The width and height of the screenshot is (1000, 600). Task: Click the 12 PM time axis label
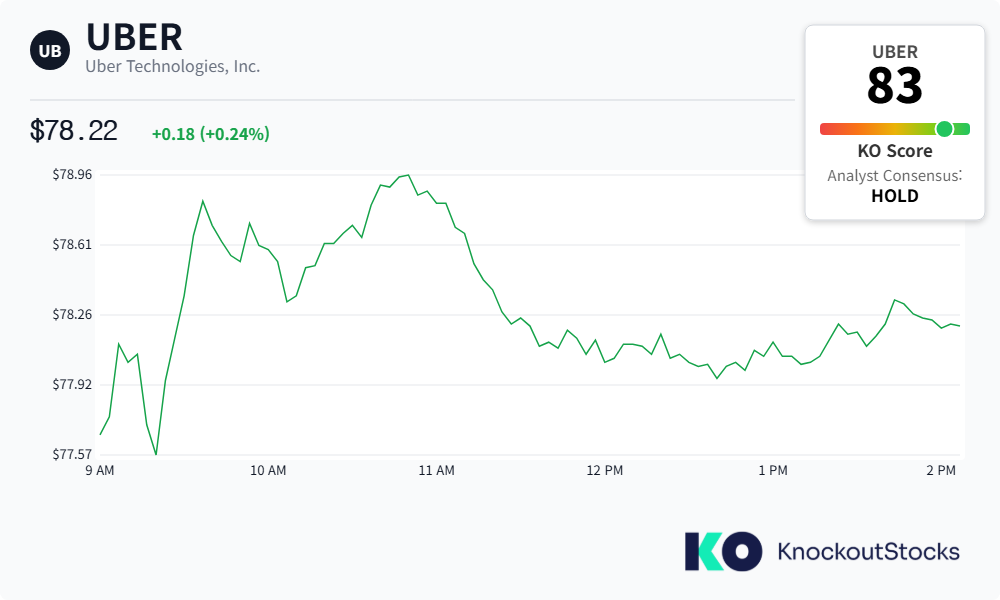pos(605,471)
